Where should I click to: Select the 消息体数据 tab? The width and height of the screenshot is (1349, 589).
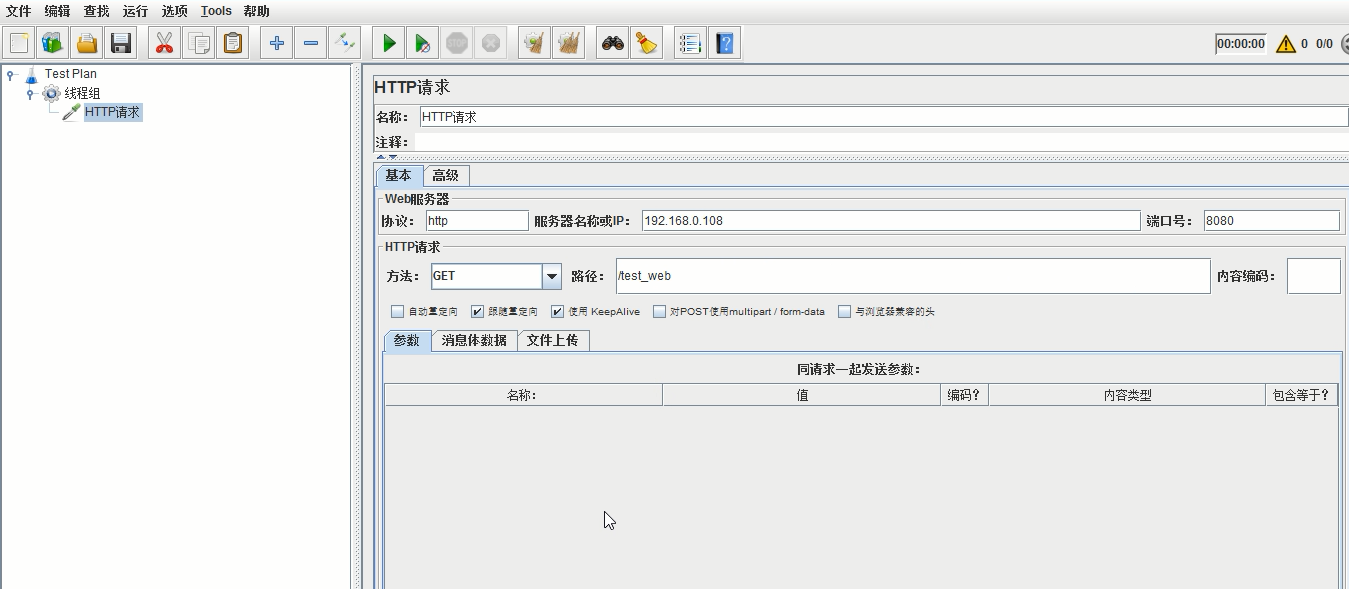click(x=474, y=341)
